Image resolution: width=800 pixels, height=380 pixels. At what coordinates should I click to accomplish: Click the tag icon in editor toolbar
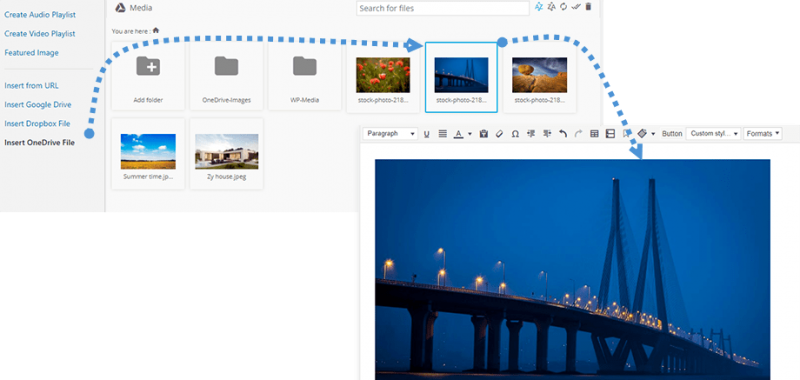click(642, 133)
